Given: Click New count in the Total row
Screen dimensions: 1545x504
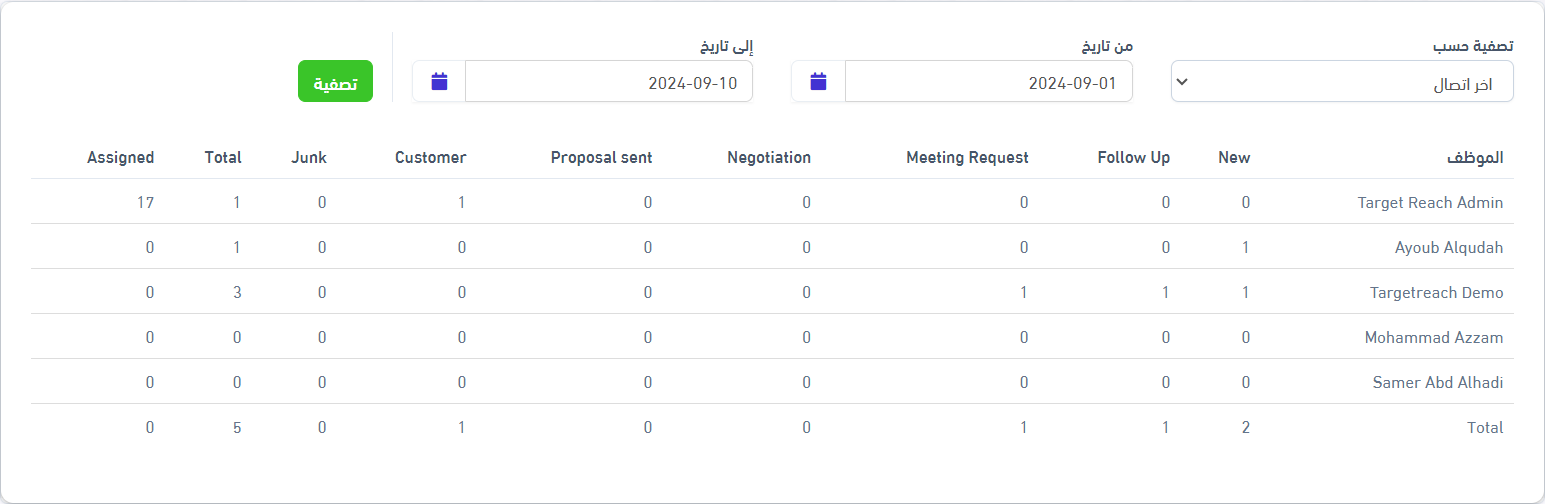Looking at the screenshot, I should (1245, 428).
